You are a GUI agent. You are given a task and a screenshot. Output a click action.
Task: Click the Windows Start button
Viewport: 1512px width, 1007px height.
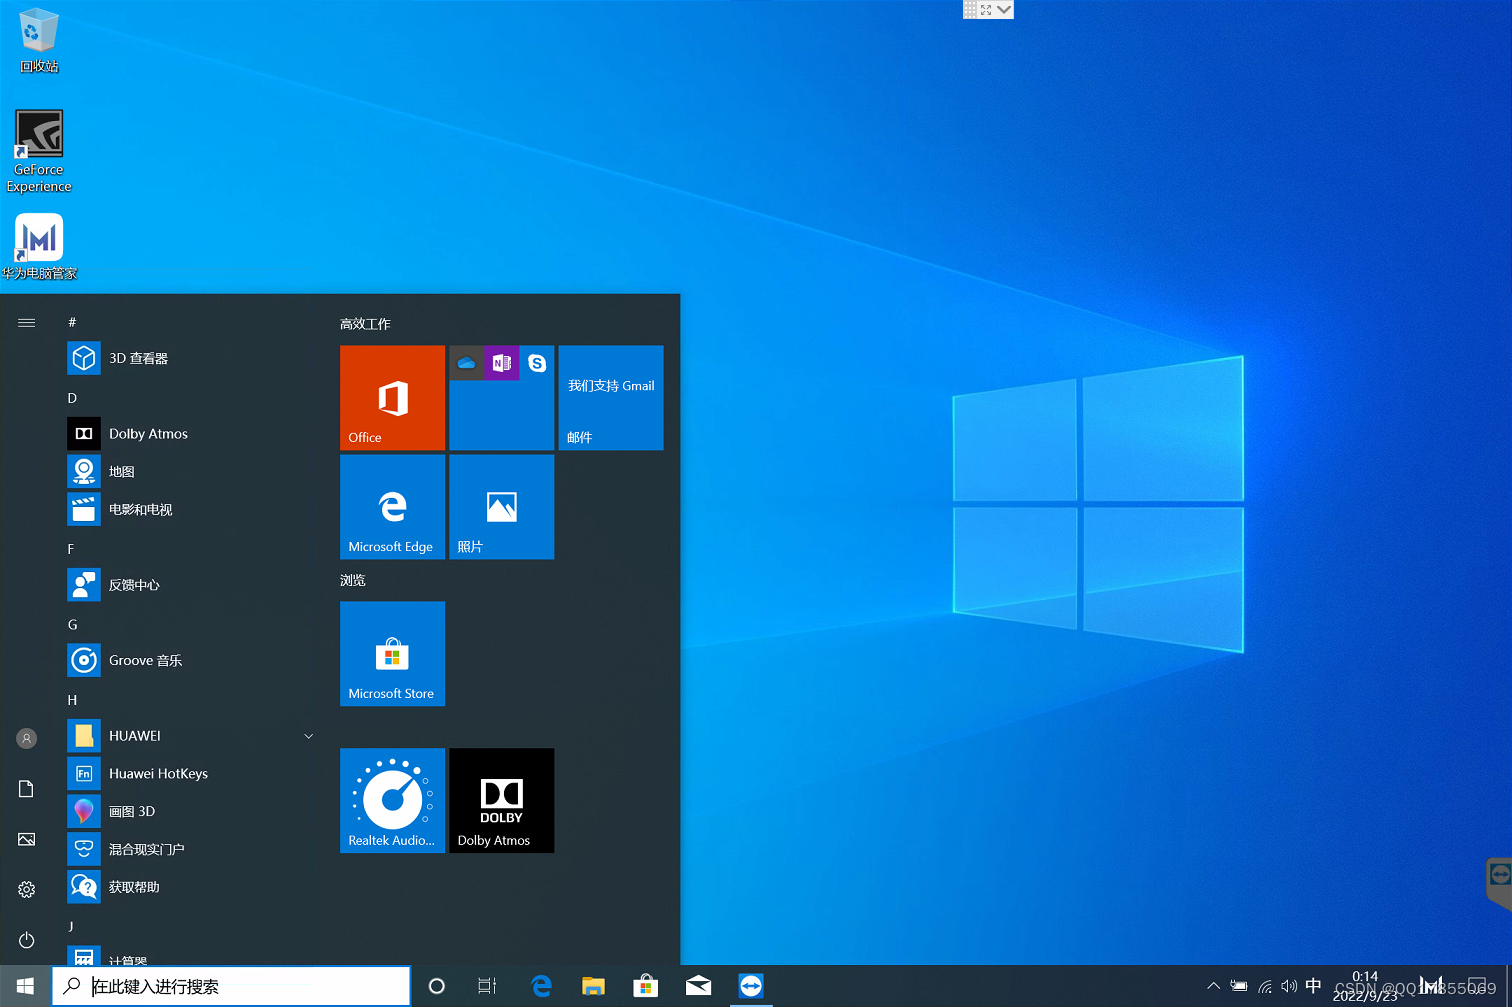coord(25,986)
